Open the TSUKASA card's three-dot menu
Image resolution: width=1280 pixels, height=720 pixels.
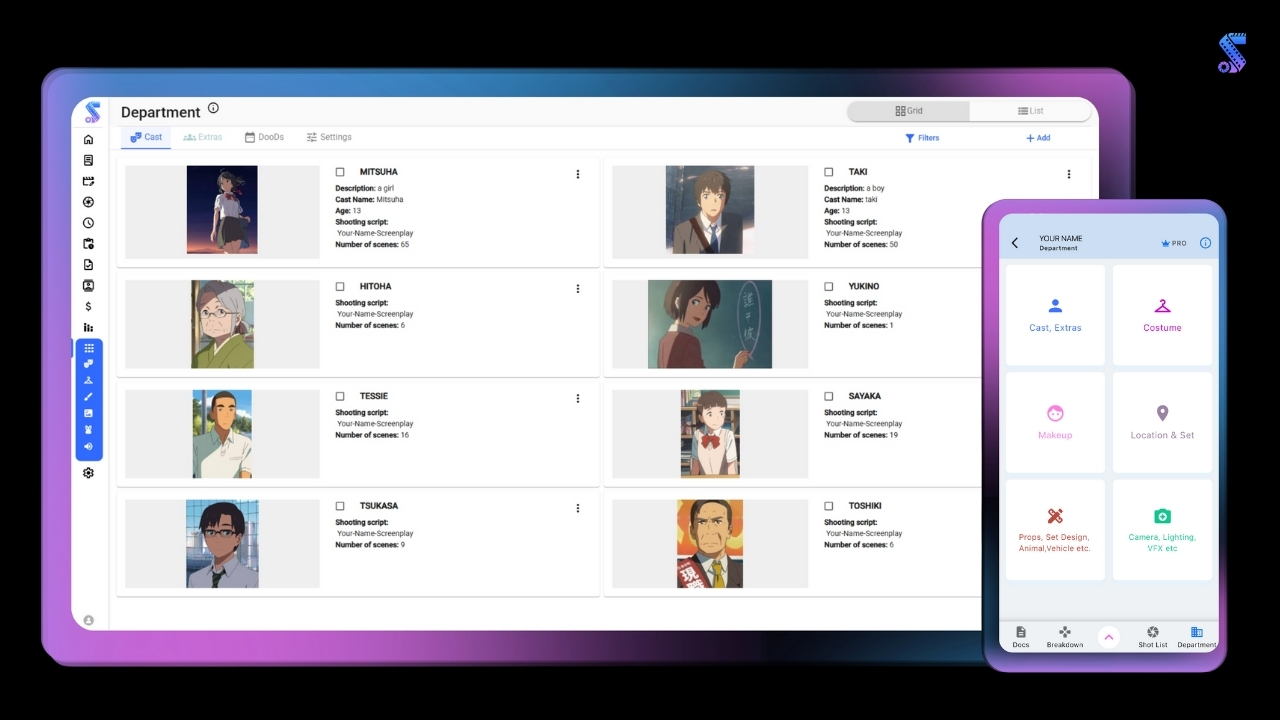click(x=577, y=508)
